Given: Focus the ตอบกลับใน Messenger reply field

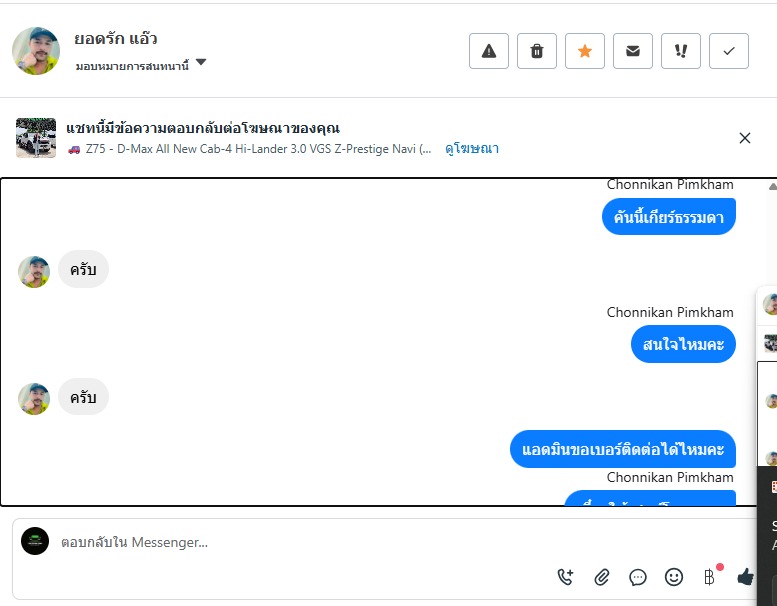Looking at the screenshot, I should (300, 542).
